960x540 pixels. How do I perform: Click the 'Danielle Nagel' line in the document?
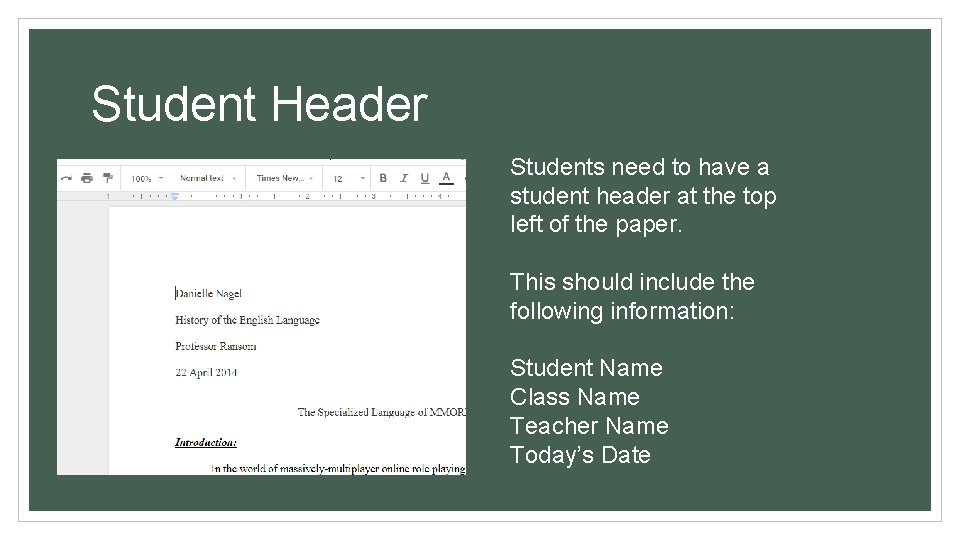coord(208,294)
